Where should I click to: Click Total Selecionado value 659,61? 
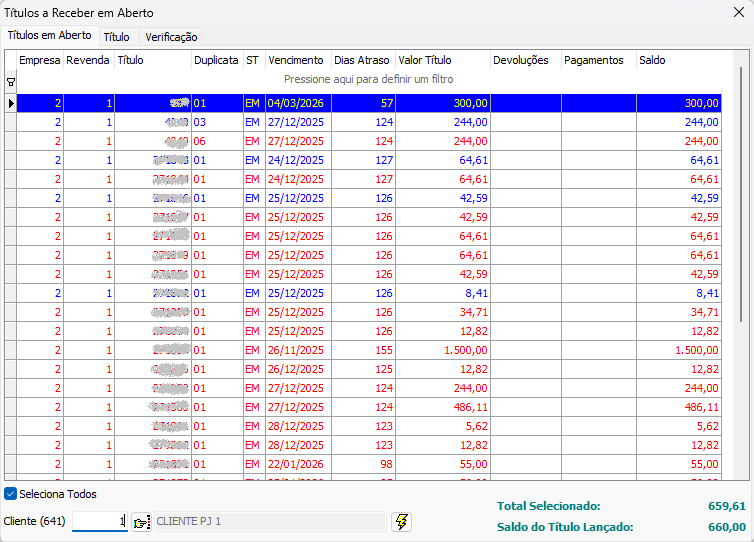point(727,506)
